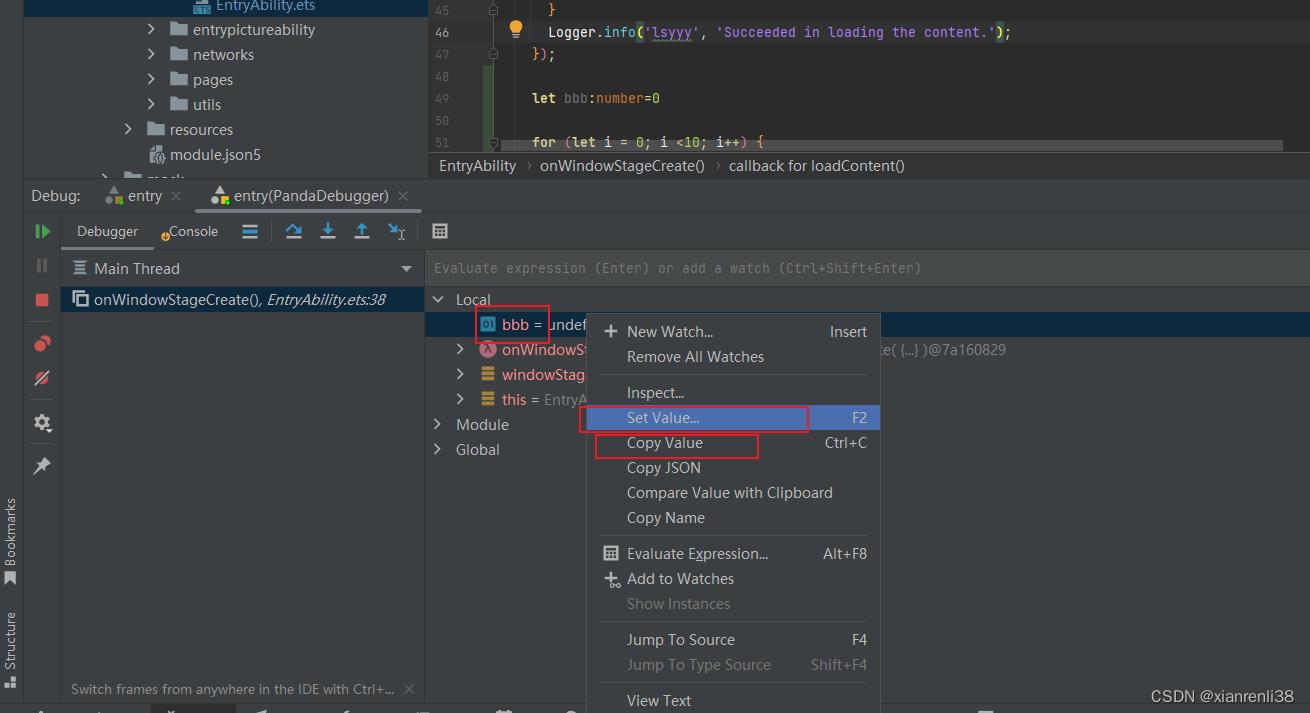Screen dimensions: 1310x713
Task: Expand the utils folder
Action: tap(151, 104)
